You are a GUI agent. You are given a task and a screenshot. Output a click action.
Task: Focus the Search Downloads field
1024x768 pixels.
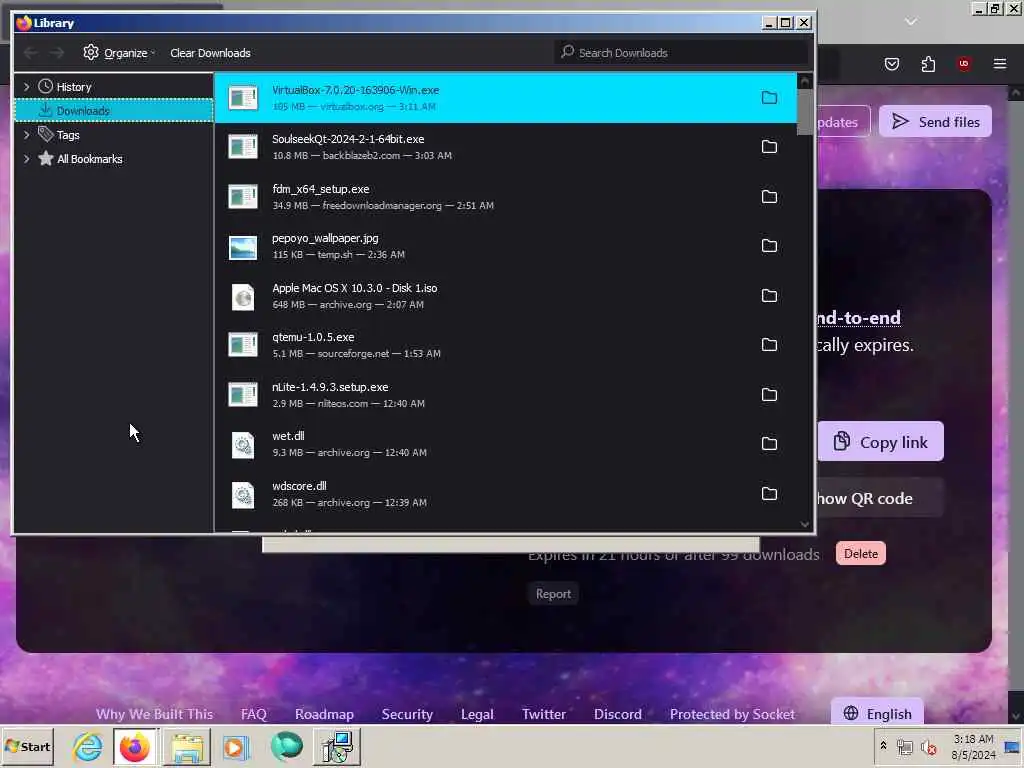coord(681,52)
